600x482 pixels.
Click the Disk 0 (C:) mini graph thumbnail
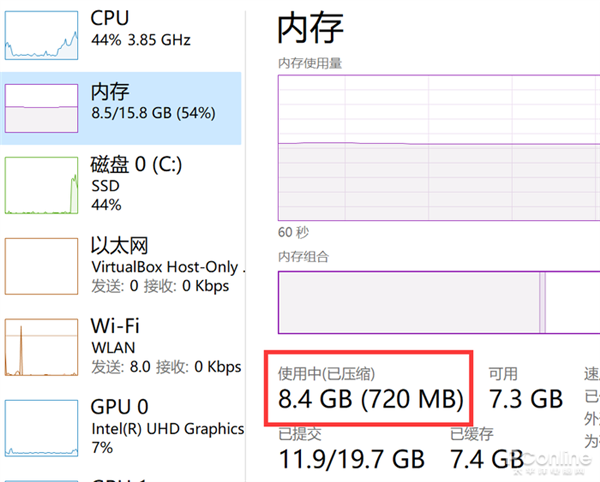42,184
